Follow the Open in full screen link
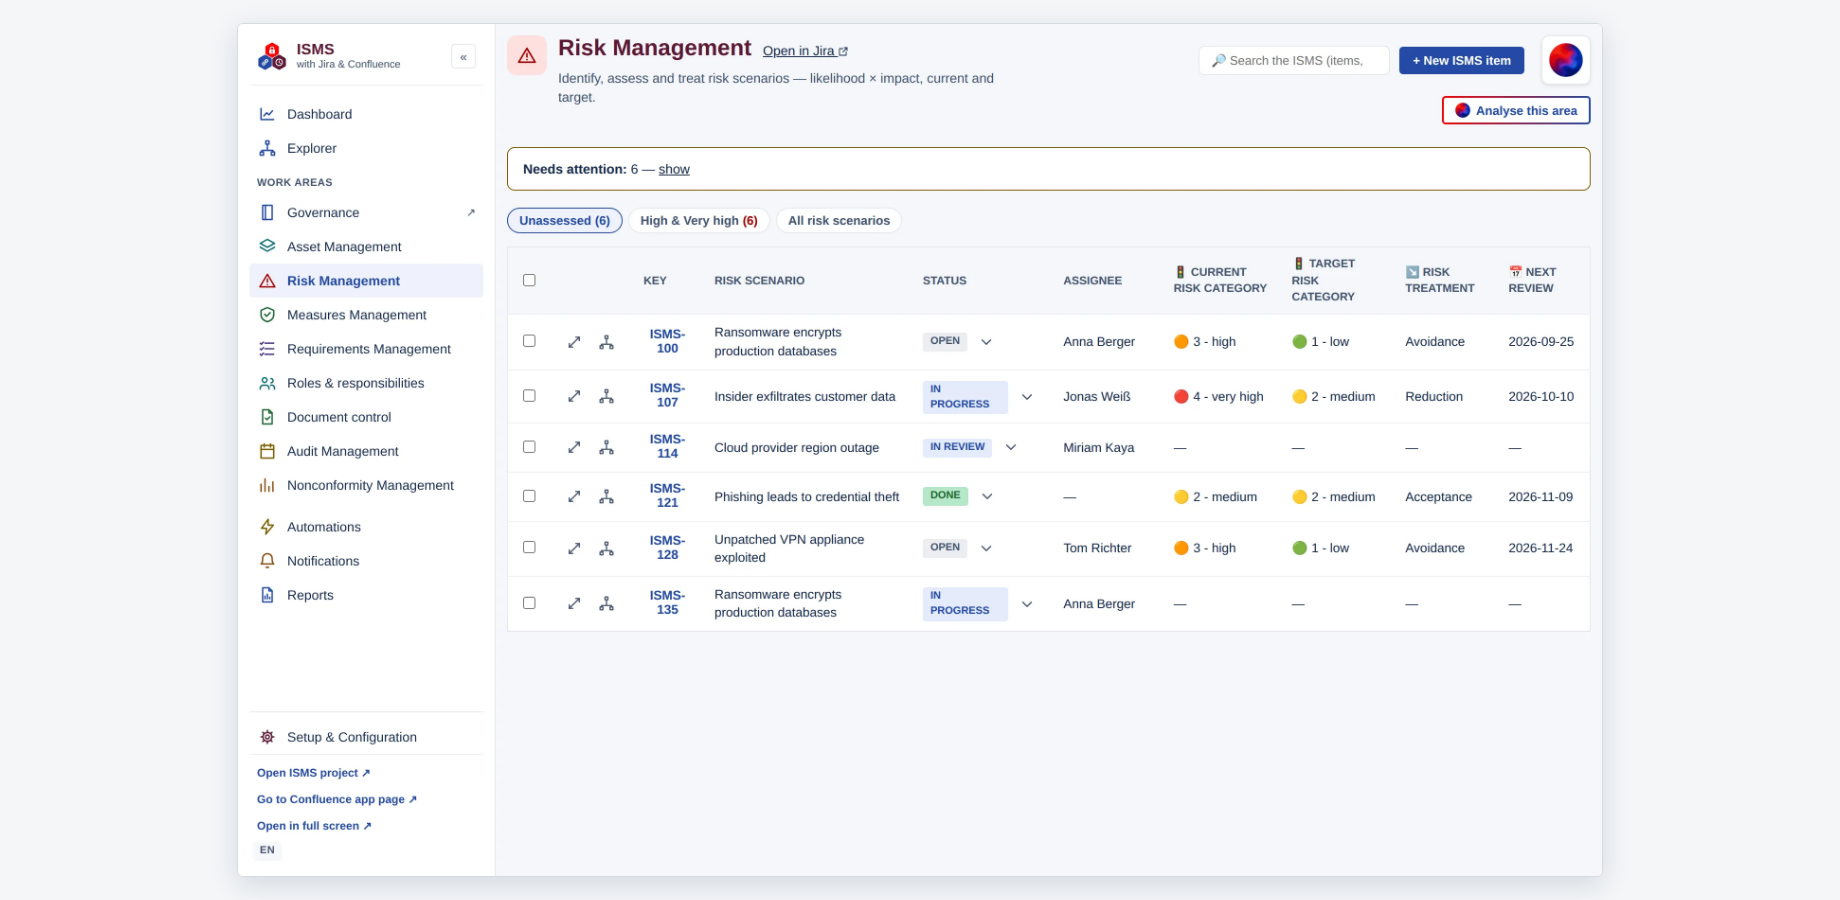 point(314,826)
